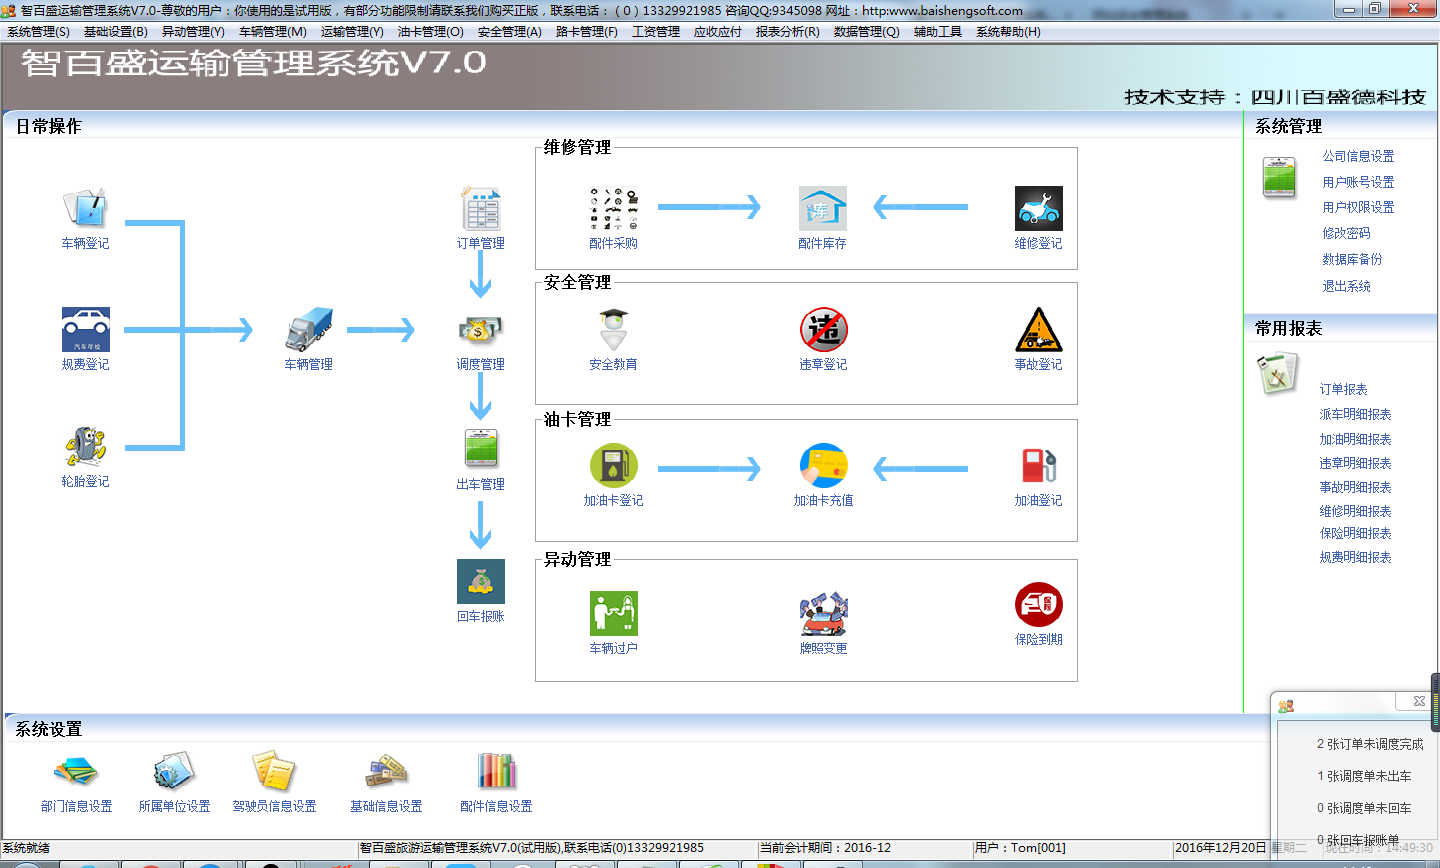Viewport: 1440px width, 868px height.
Task: Open the 规费登记 fee registration icon
Action: click(85, 329)
